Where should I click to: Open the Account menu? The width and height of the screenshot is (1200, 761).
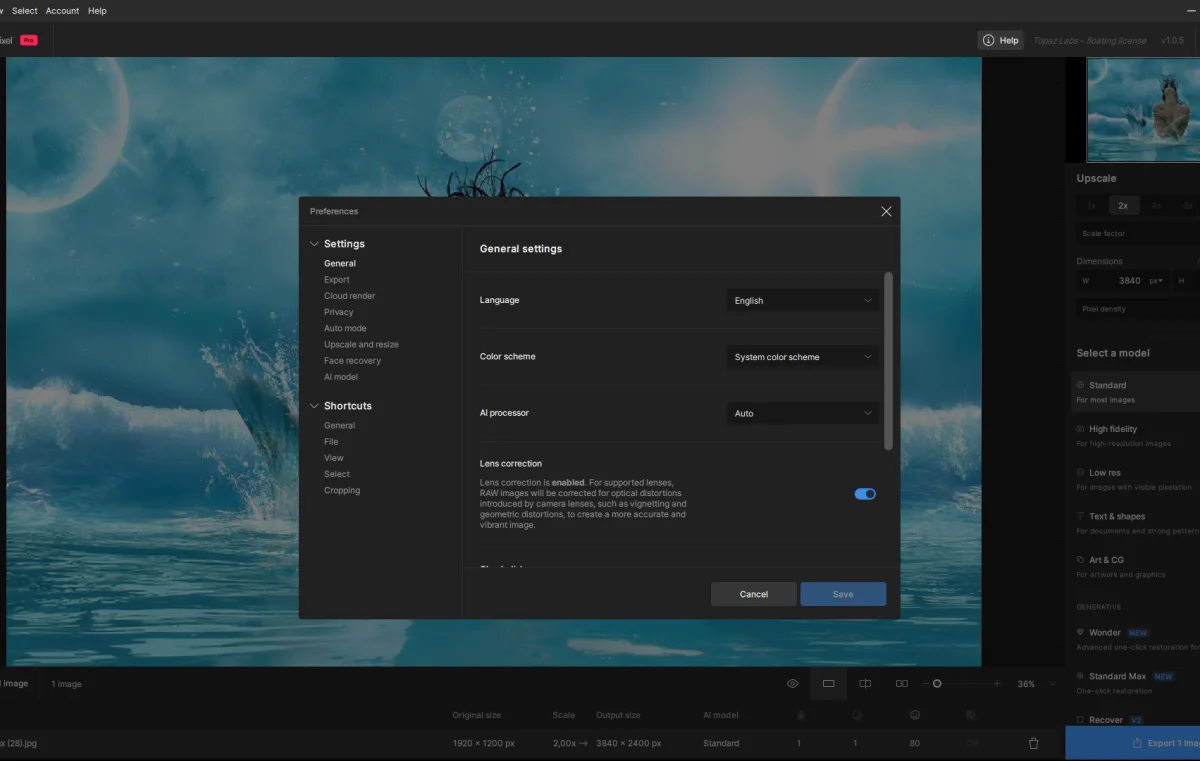[x=62, y=11]
